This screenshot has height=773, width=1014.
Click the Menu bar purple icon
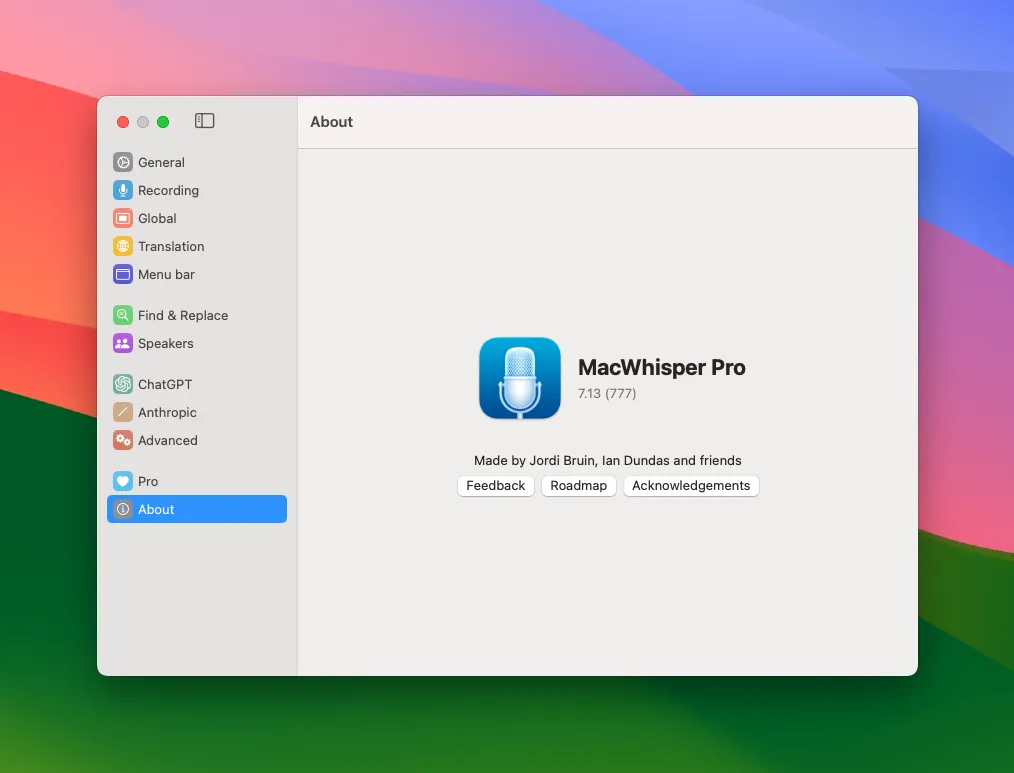click(123, 274)
